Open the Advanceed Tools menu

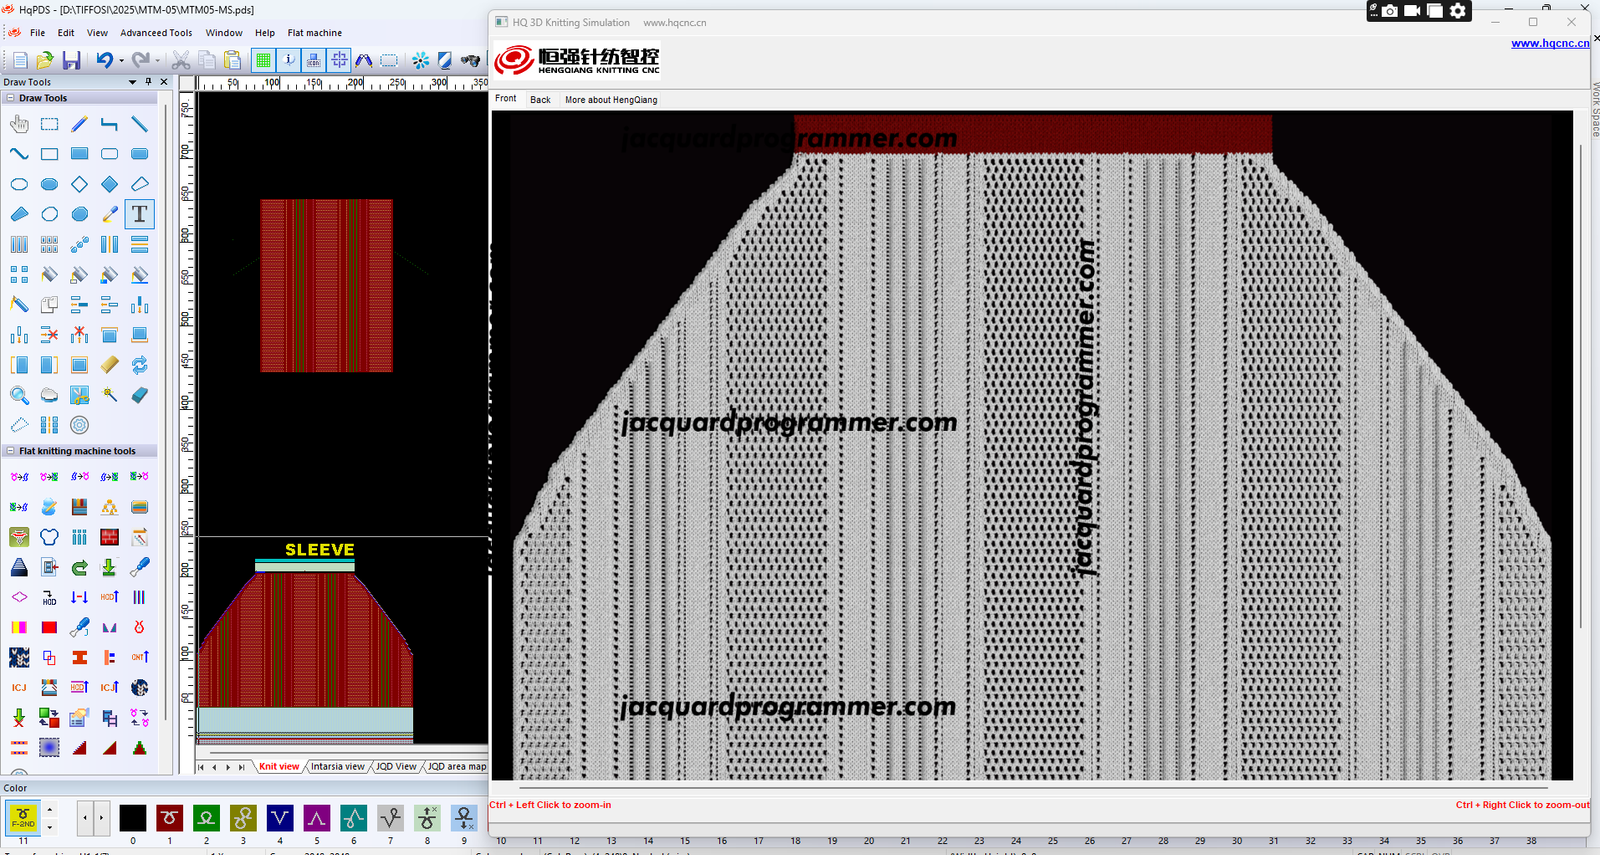pyautogui.click(x=156, y=33)
